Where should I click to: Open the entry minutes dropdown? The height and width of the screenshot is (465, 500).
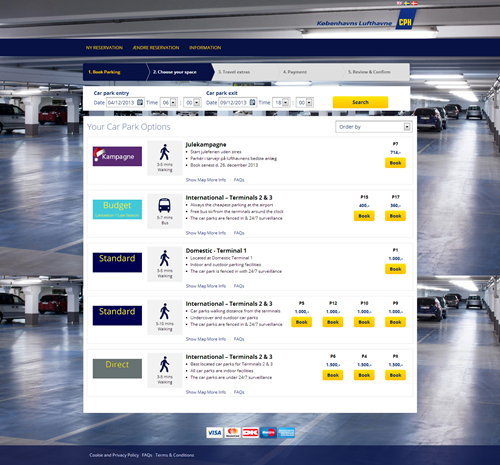click(x=192, y=102)
